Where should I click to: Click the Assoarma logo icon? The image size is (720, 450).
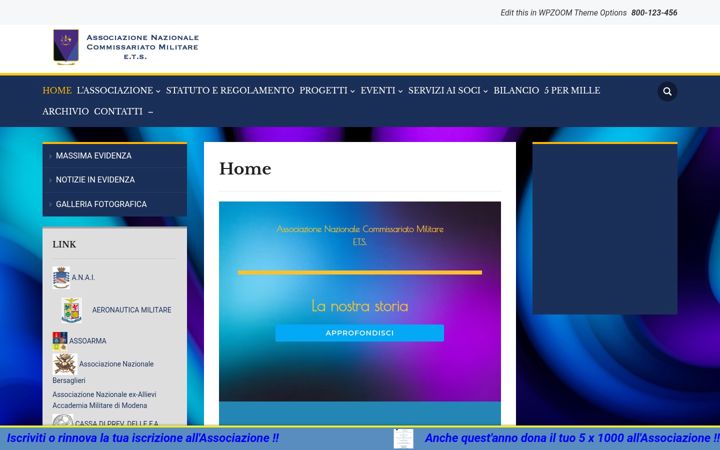point(60,341)
